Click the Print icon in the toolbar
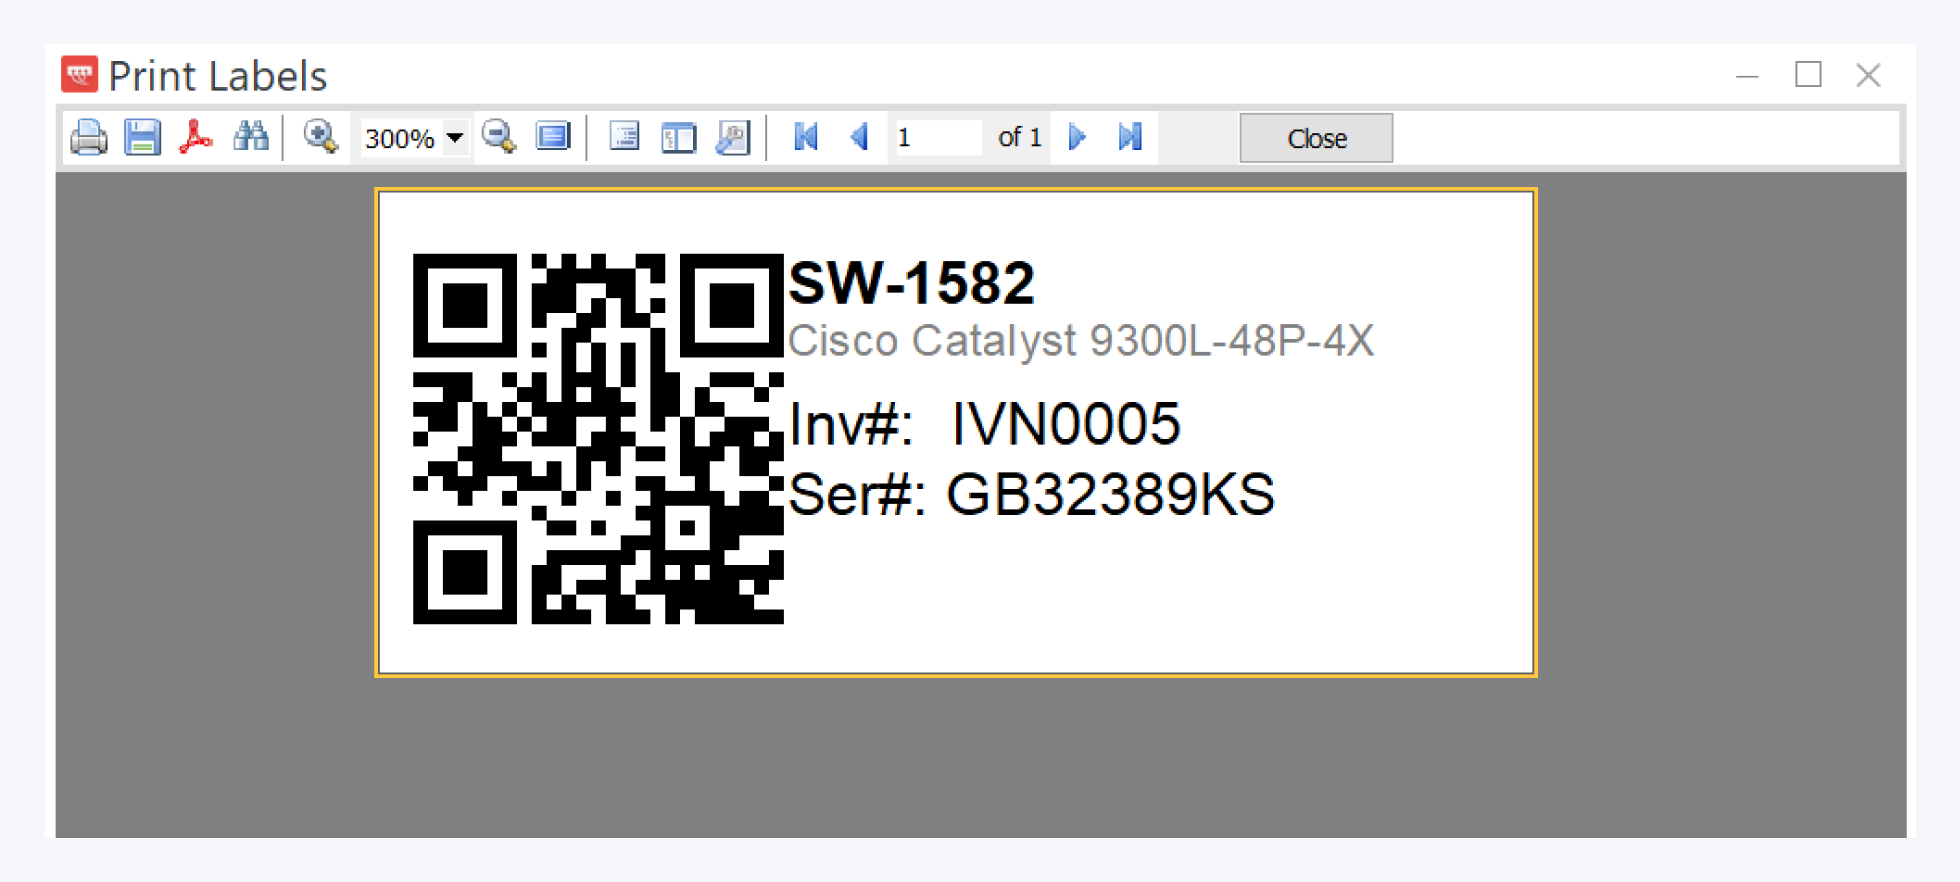This screenshot has height=882, width=1960. point(89,137)
